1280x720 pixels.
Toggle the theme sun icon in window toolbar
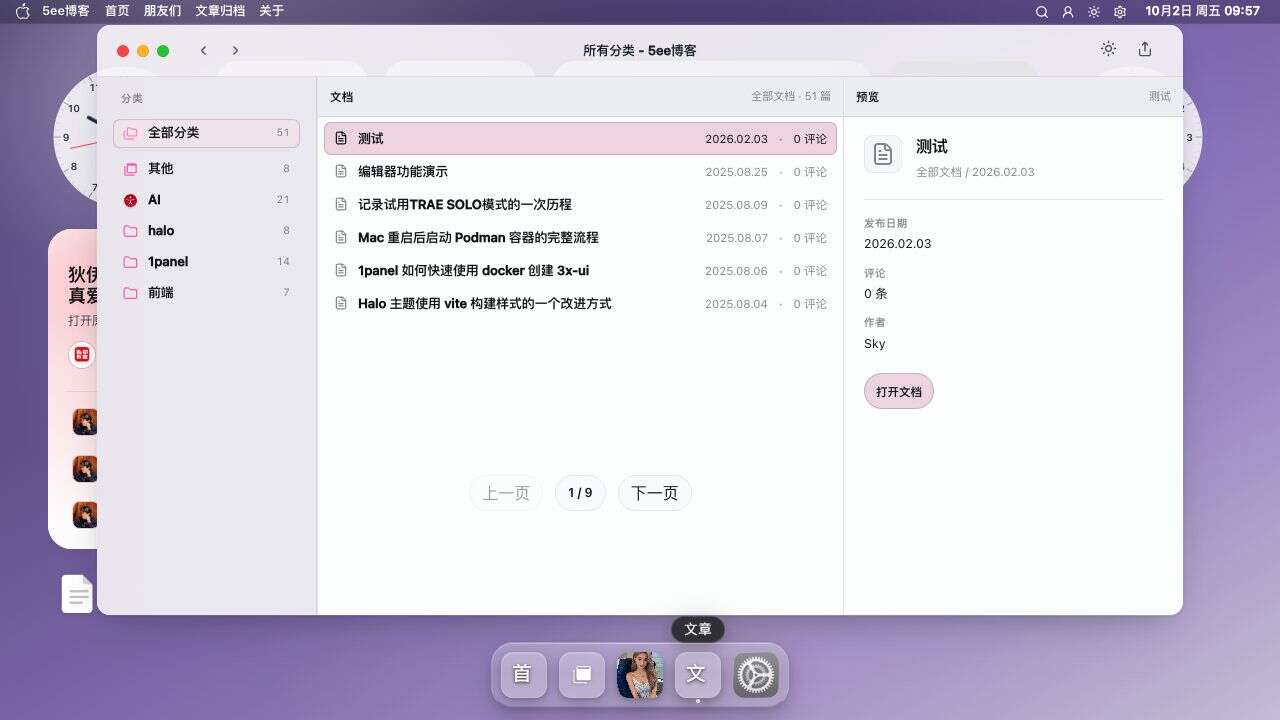(x=1108, y=49)
